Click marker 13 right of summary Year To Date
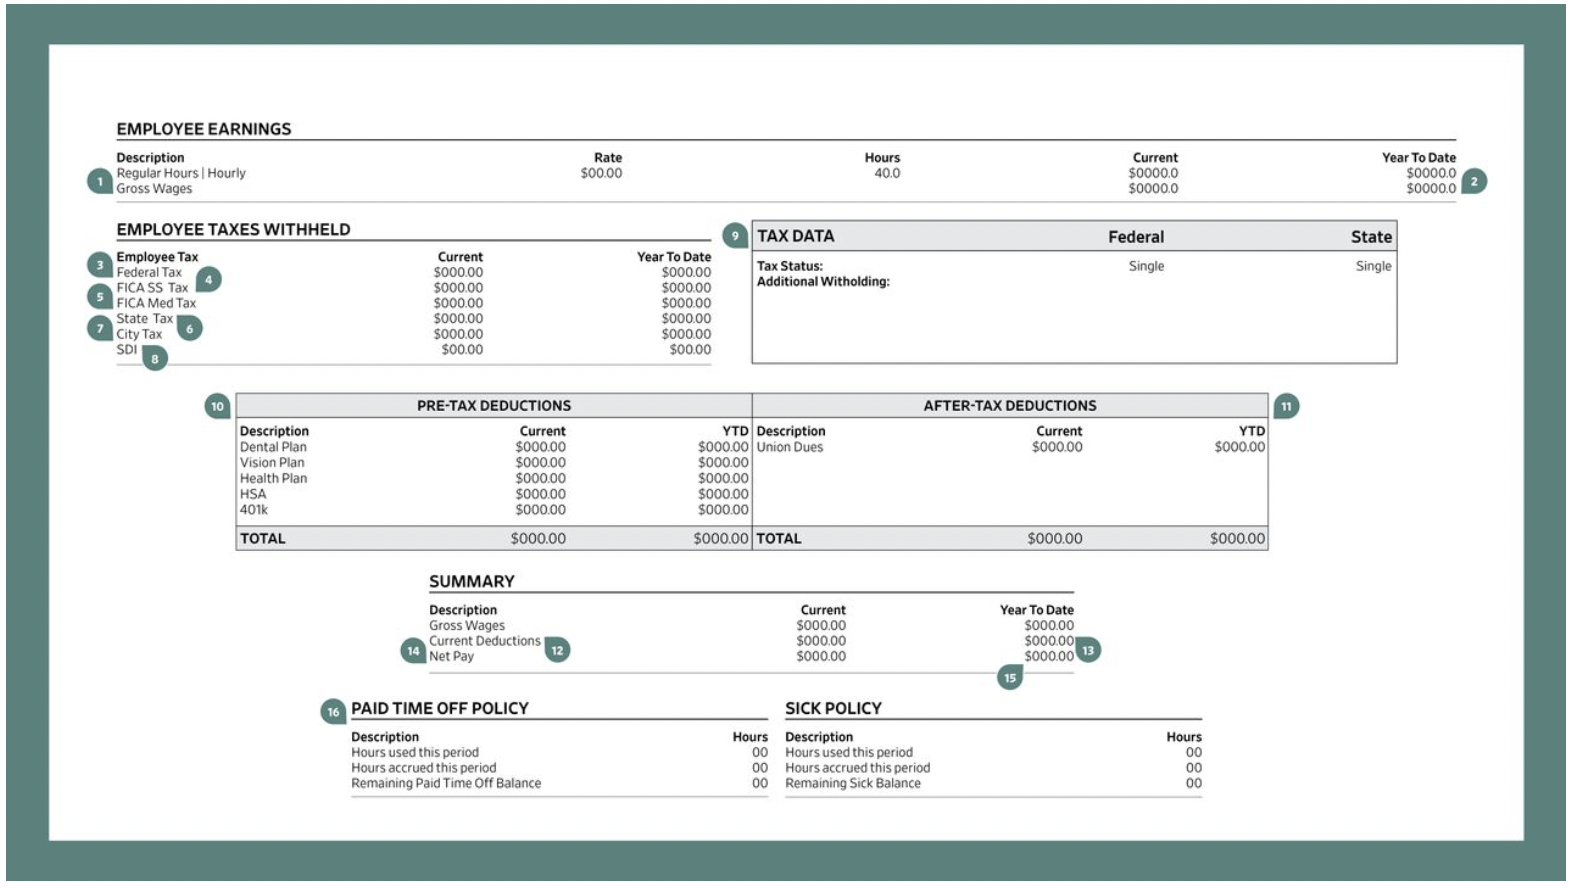This screenshot has height=888, width=1570. (x=1088, y=650)
